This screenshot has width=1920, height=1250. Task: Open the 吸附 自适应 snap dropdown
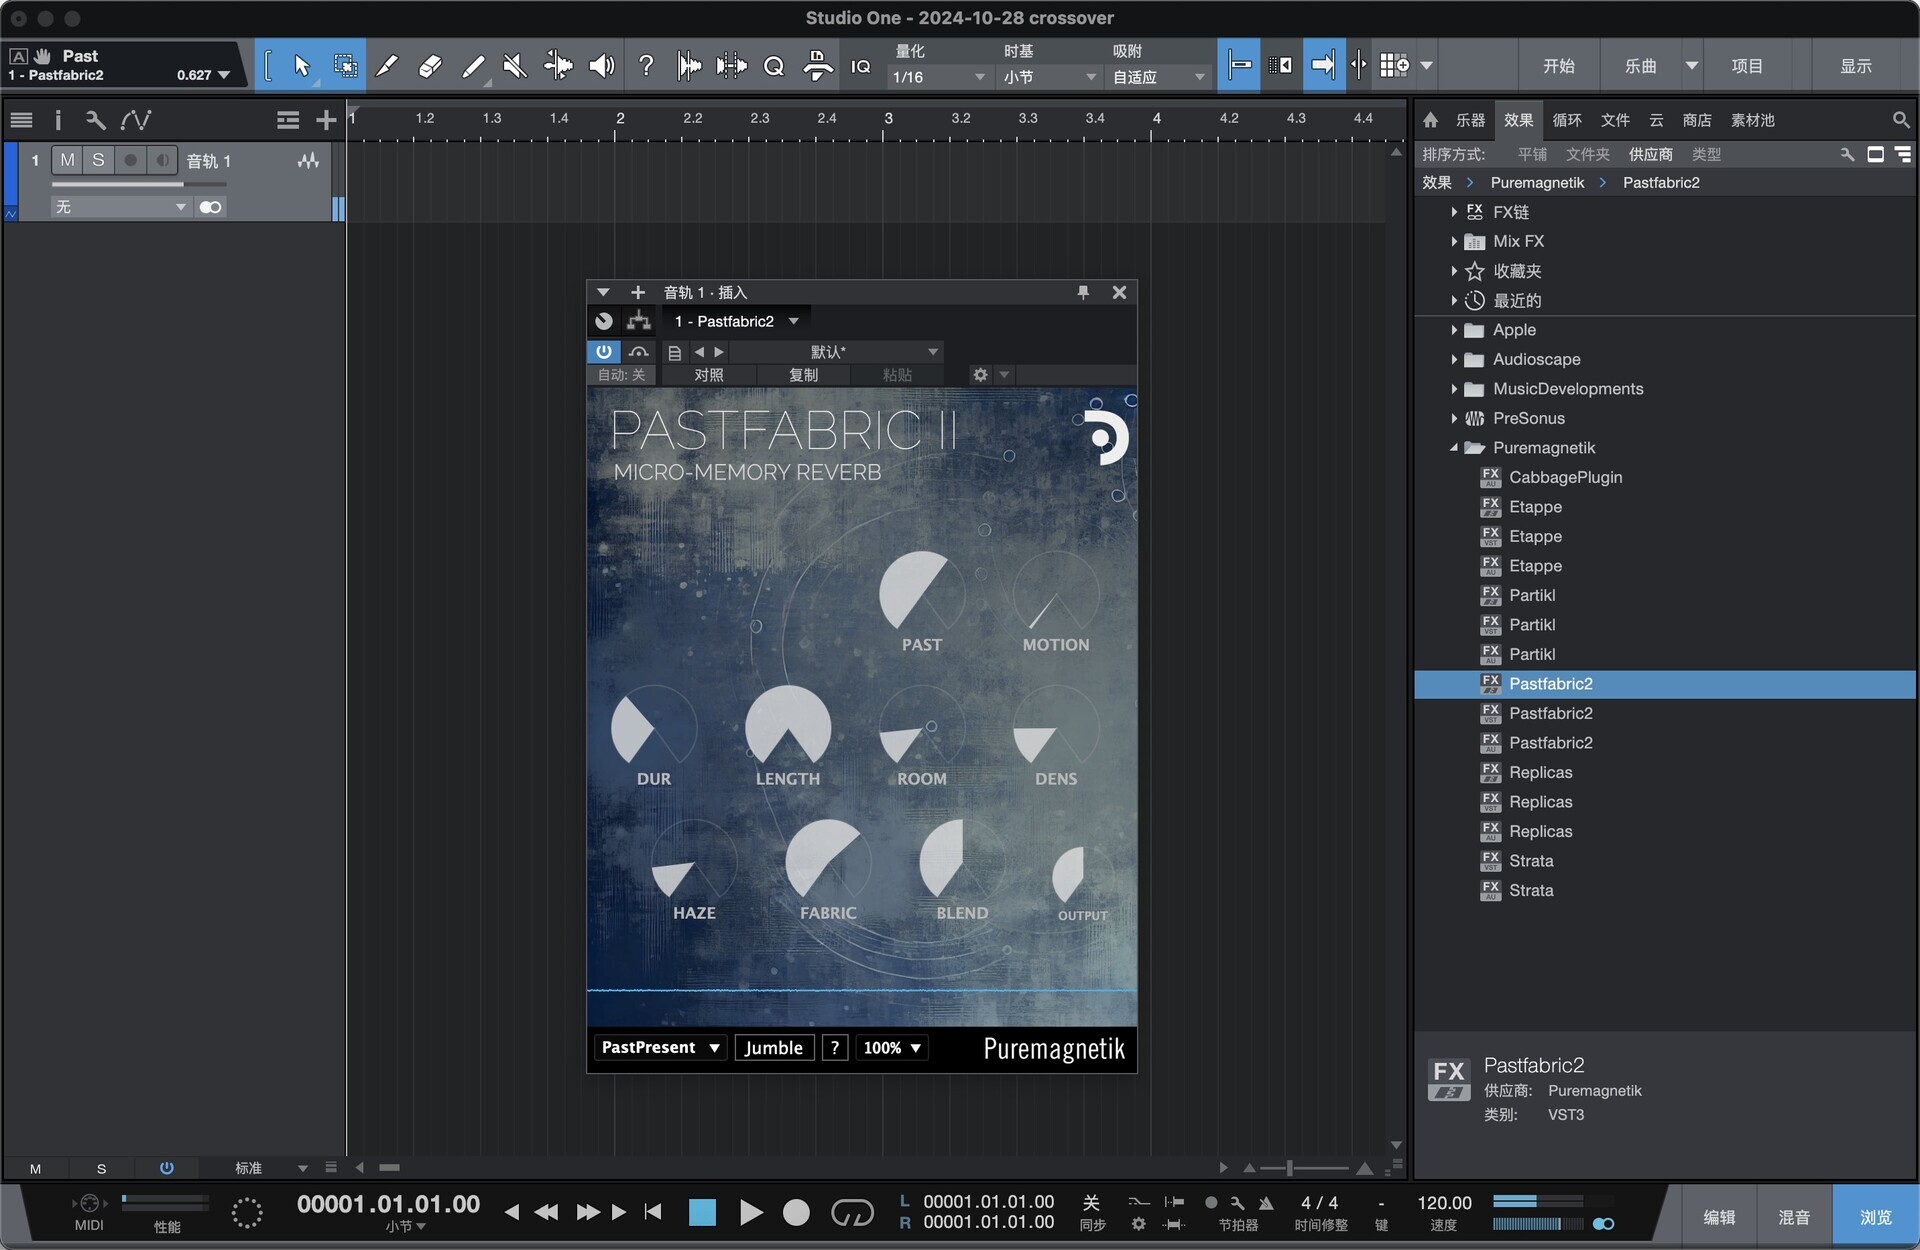(x=1158, y=77)
